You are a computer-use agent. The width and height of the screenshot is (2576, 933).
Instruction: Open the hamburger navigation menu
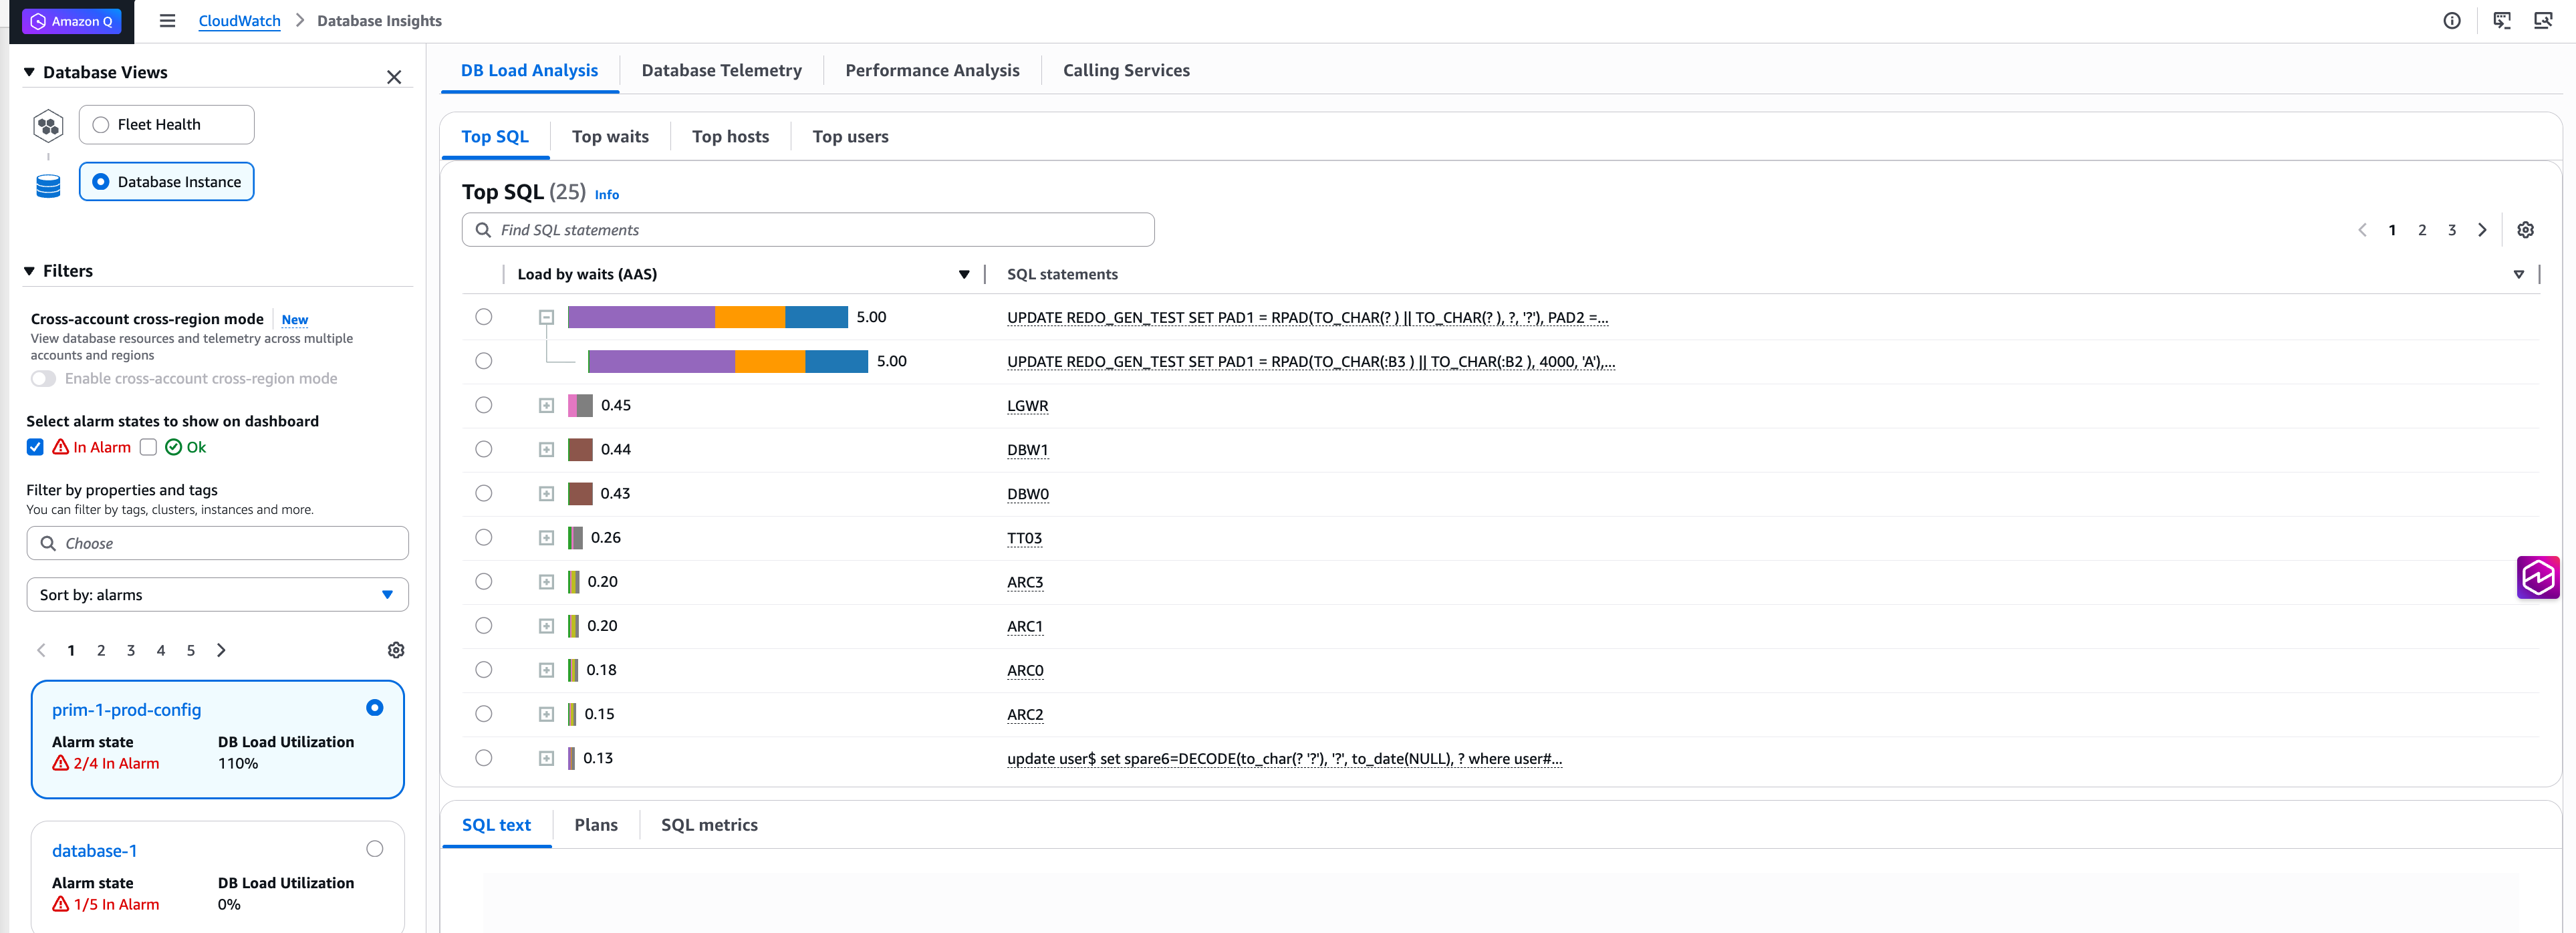point(167,21)
